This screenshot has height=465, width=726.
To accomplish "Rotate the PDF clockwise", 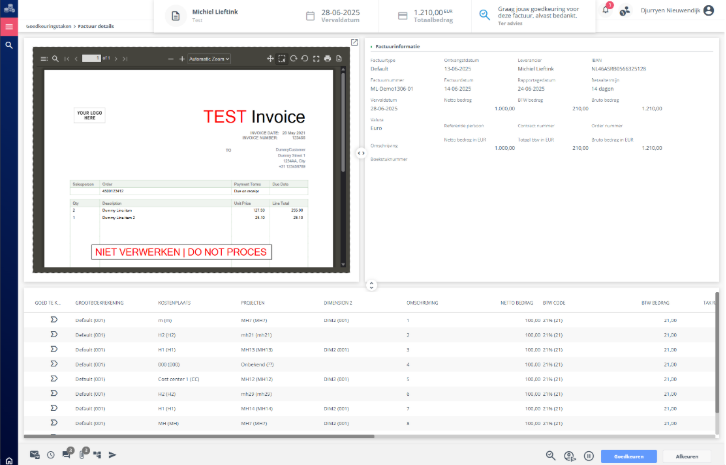I will tap(293, 58).
